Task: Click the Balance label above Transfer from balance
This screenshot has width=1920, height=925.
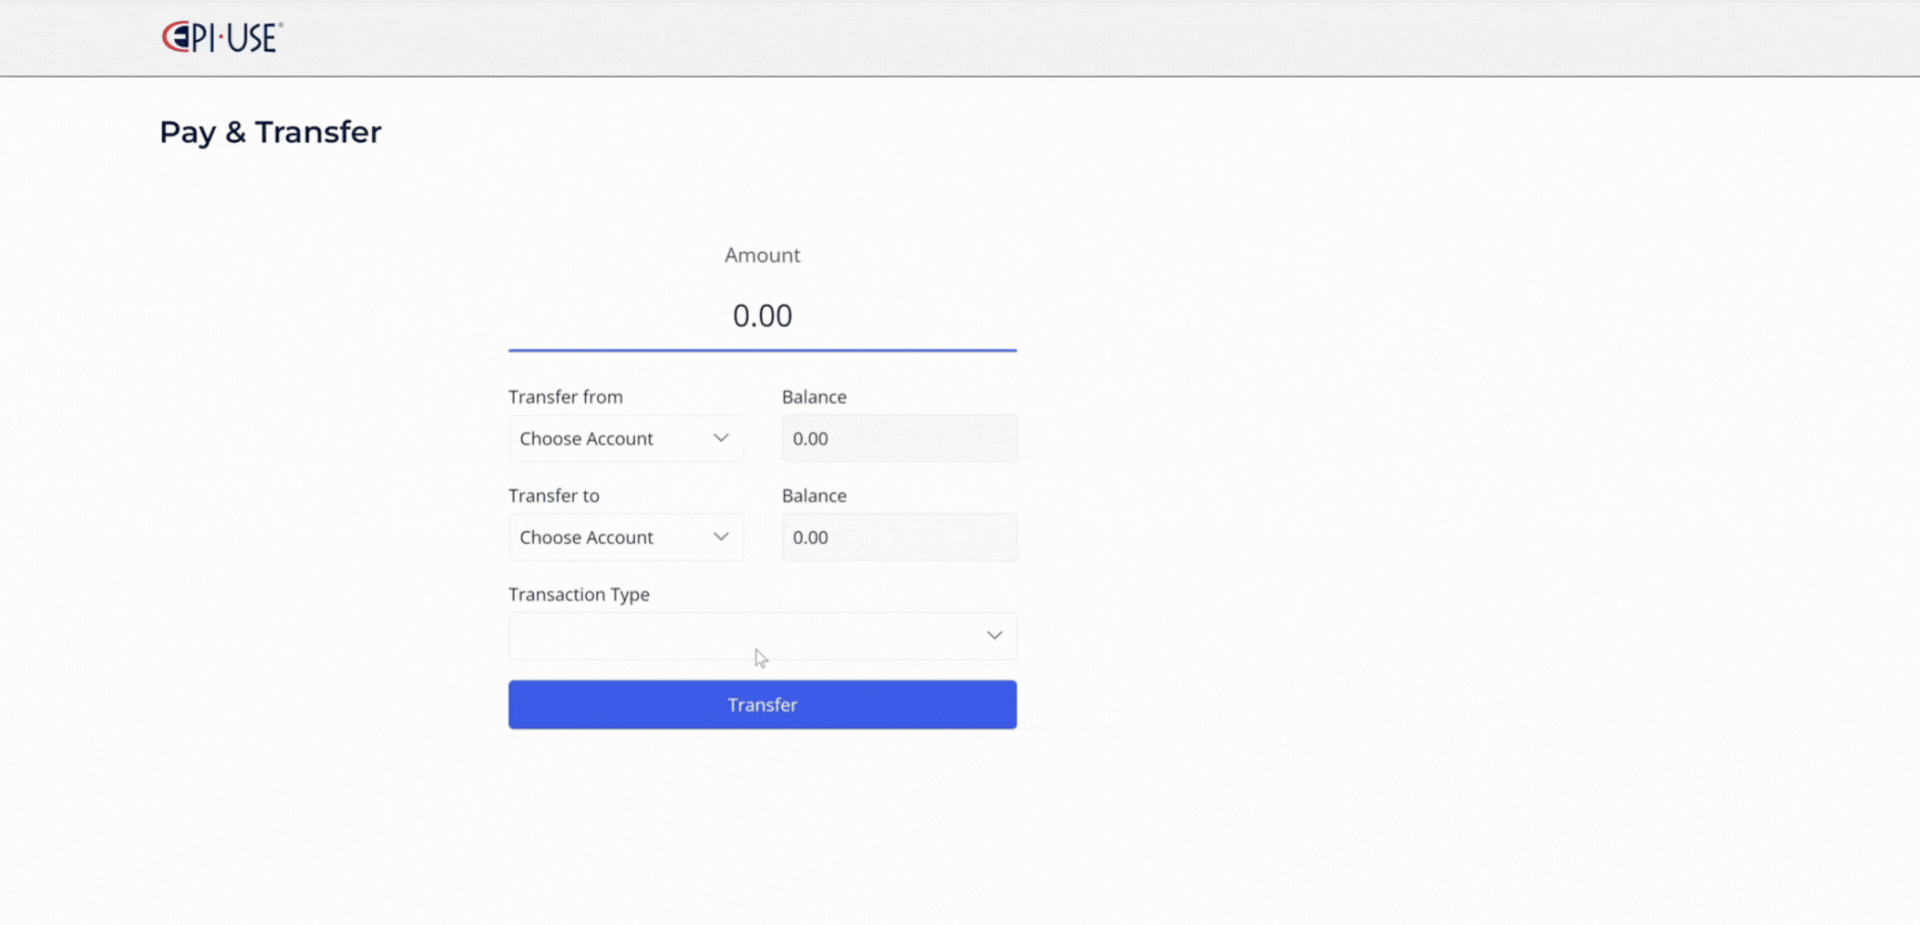Action: pos(813,397)
